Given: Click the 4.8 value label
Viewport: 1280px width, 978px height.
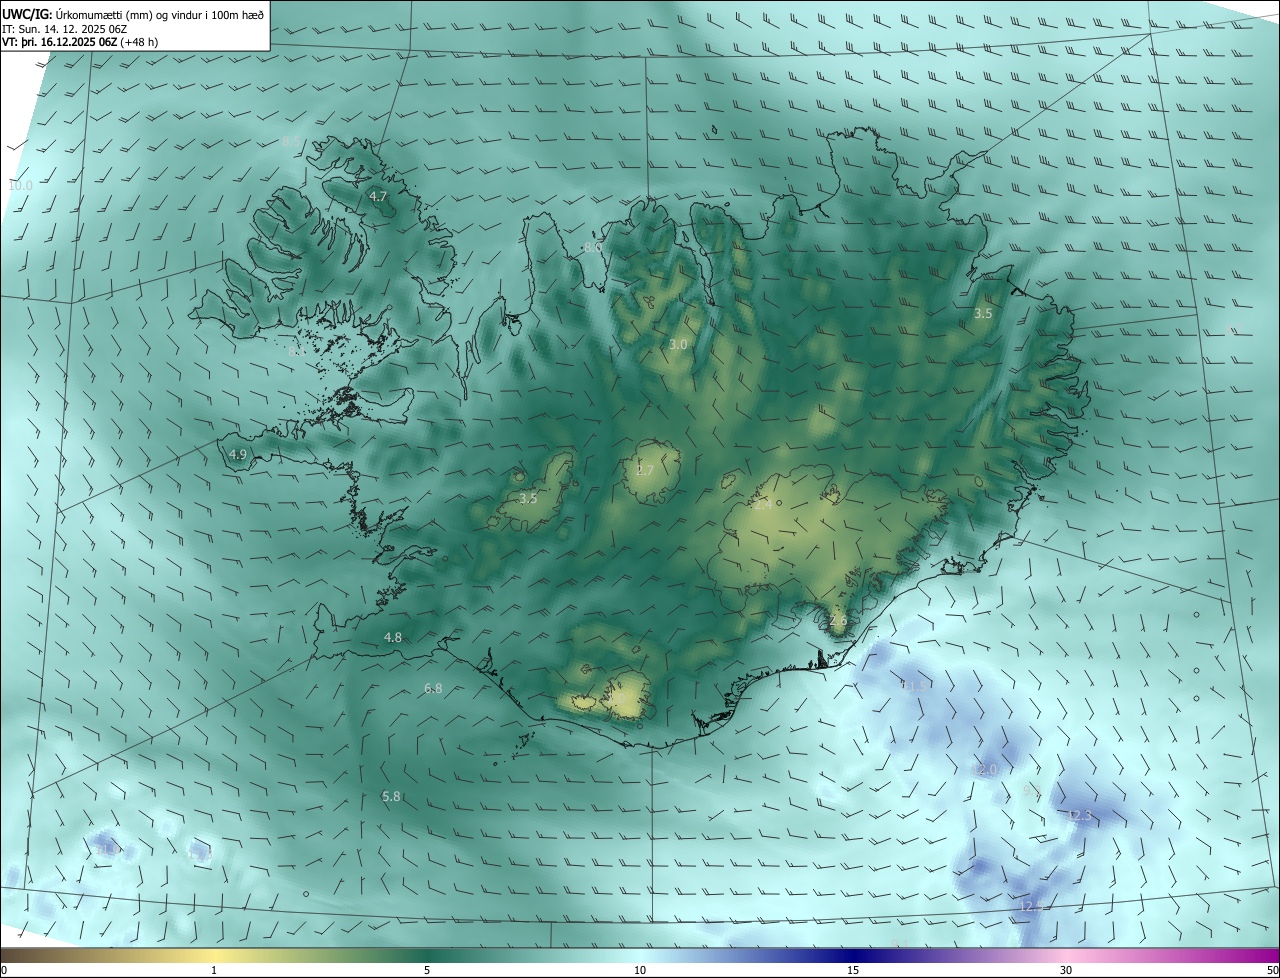Looking at the screenshot, I should [393, 637].
